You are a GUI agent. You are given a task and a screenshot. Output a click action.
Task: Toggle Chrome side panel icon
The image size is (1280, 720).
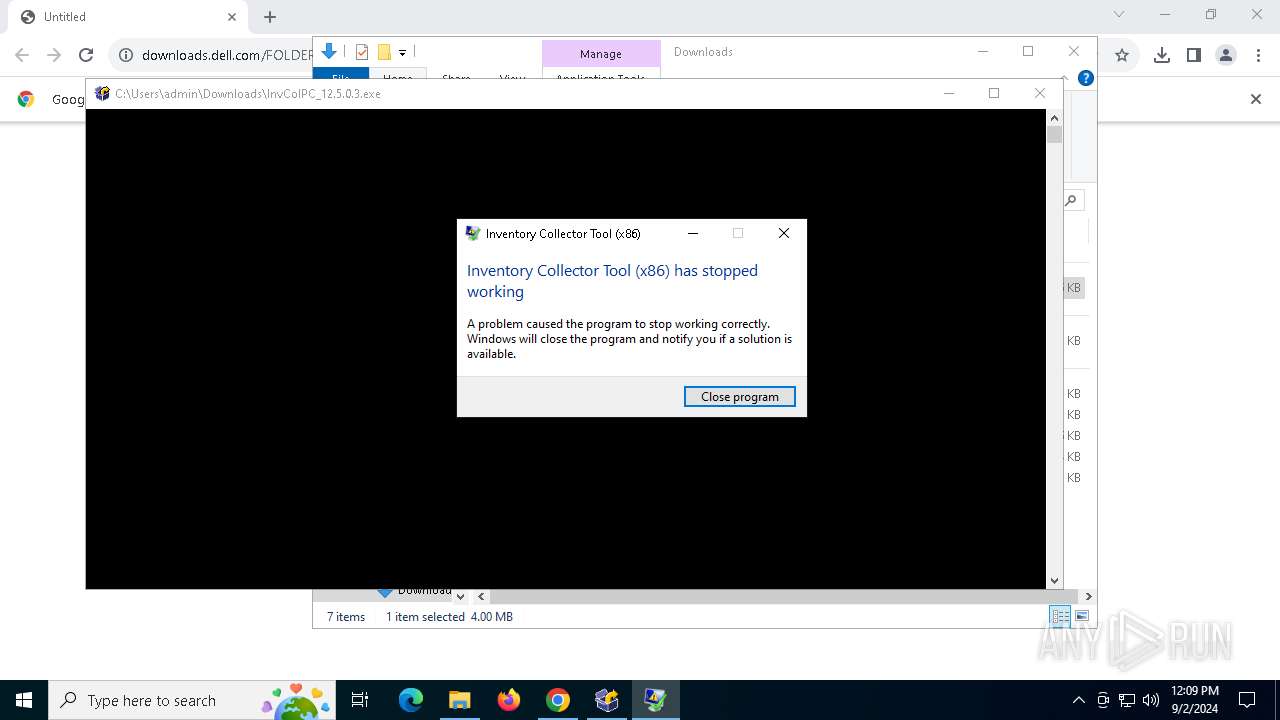pos(1193,55)
